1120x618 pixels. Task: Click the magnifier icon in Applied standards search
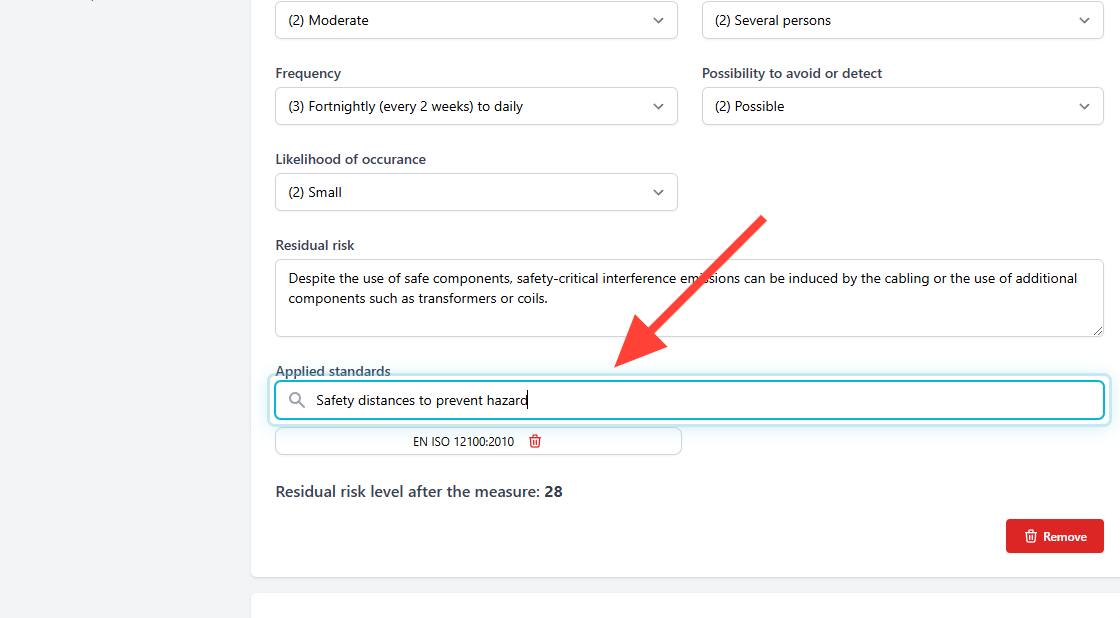[297, 400]
